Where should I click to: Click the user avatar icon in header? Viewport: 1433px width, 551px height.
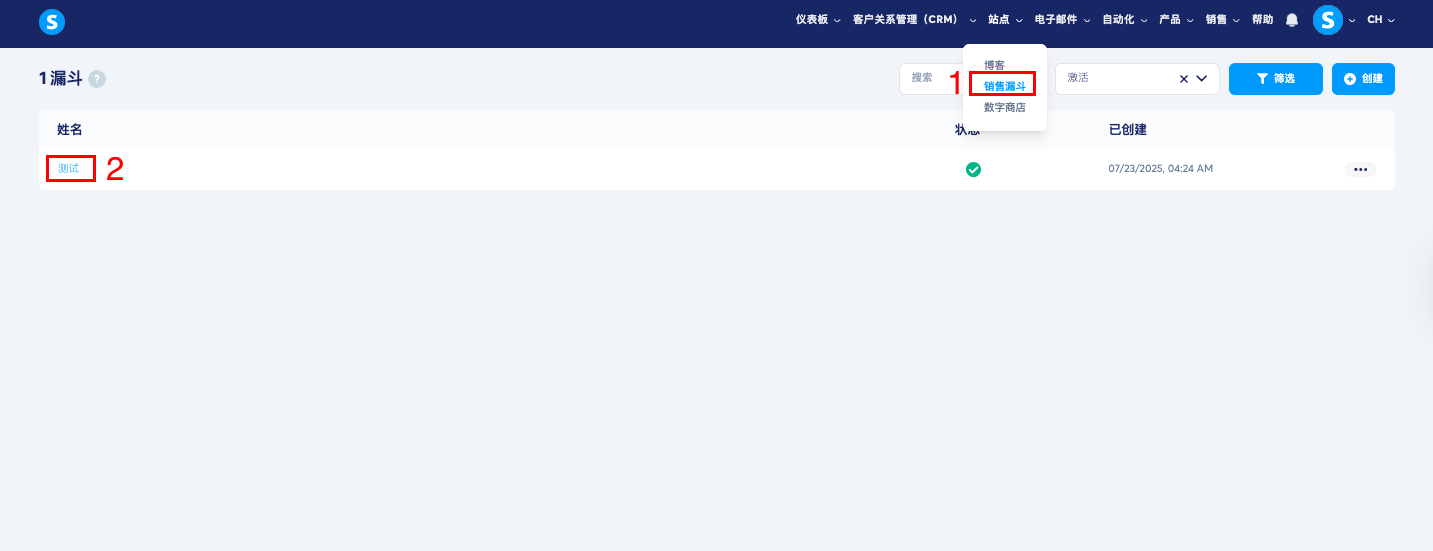pos(1327,20)
